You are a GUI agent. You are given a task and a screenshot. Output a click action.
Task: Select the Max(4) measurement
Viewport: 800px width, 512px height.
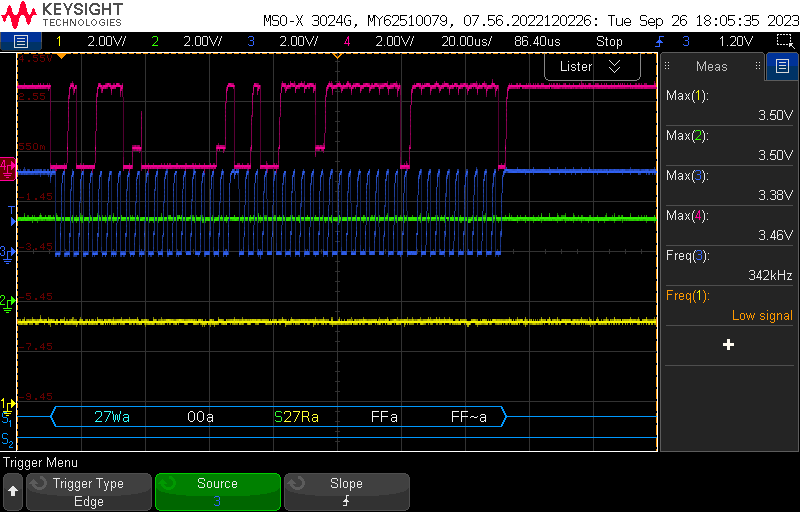click(x=729, y=225)
